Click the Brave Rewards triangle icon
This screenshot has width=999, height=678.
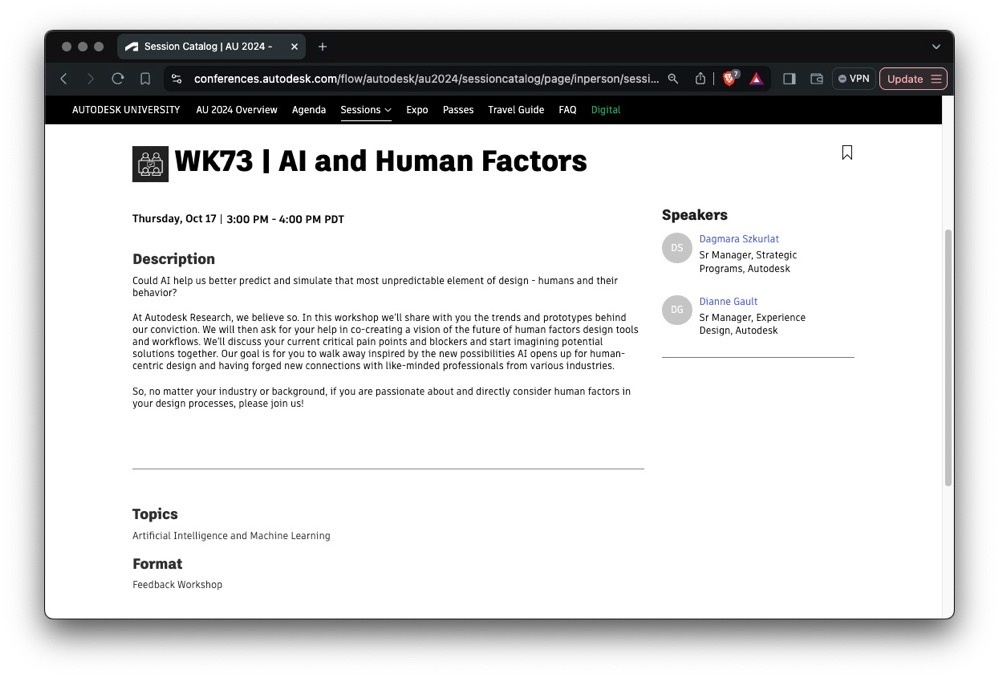(757, 79)
